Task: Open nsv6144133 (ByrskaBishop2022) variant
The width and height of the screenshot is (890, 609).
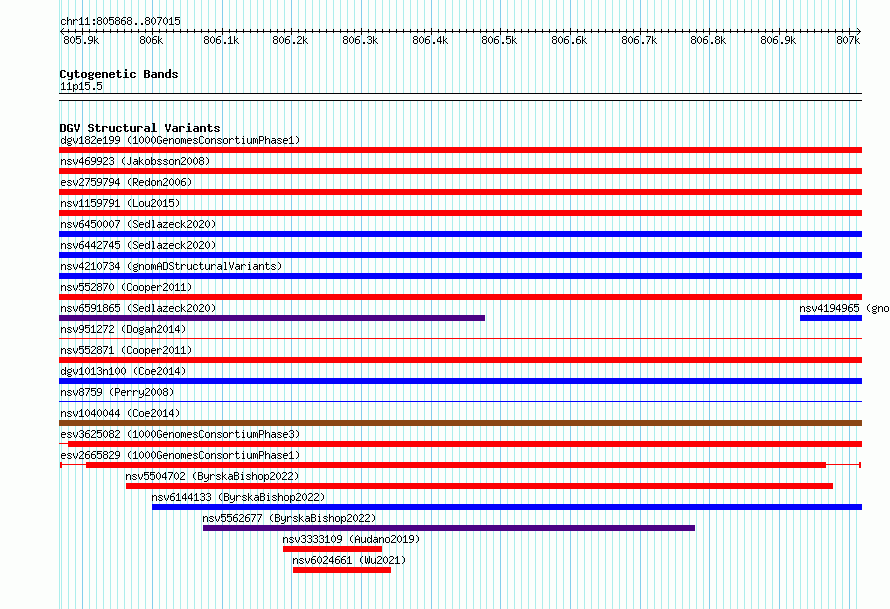Action: [x=238, y=497]
